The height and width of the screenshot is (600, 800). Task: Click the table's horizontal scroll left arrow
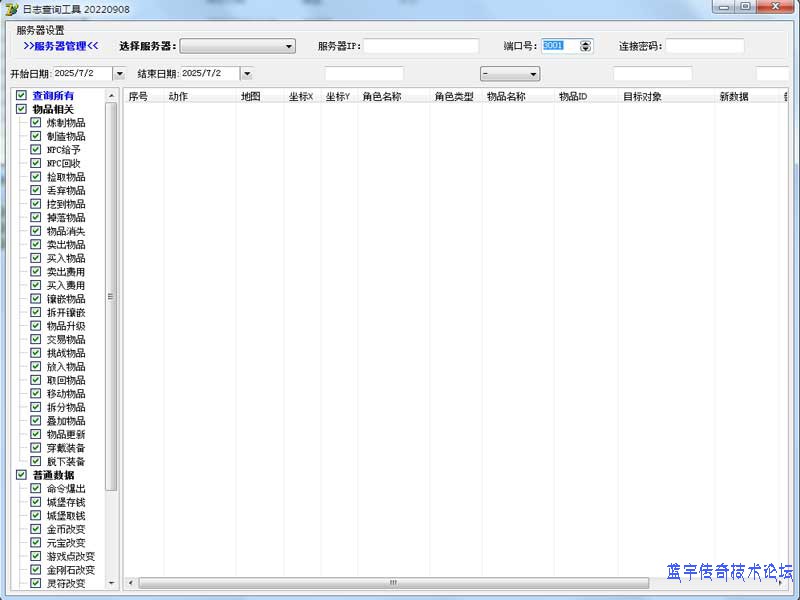131,583
